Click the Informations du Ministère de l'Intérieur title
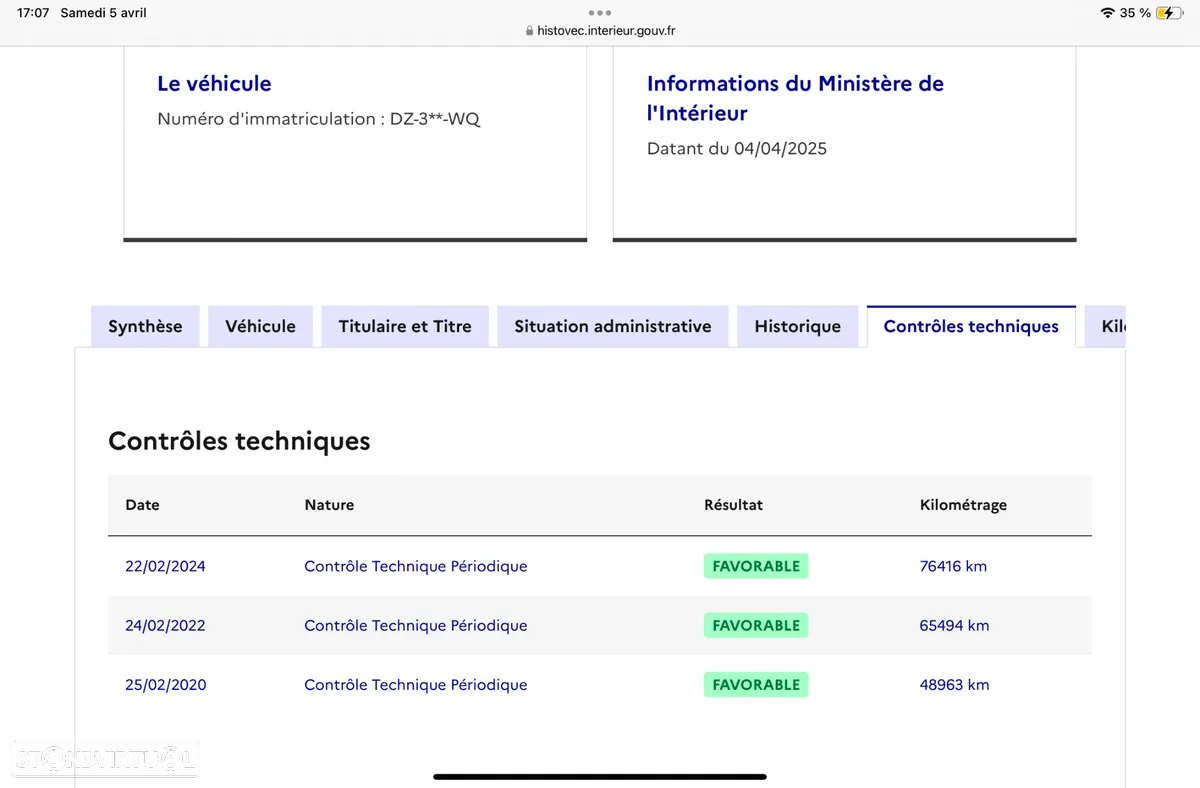 click(x=795, y=98)
